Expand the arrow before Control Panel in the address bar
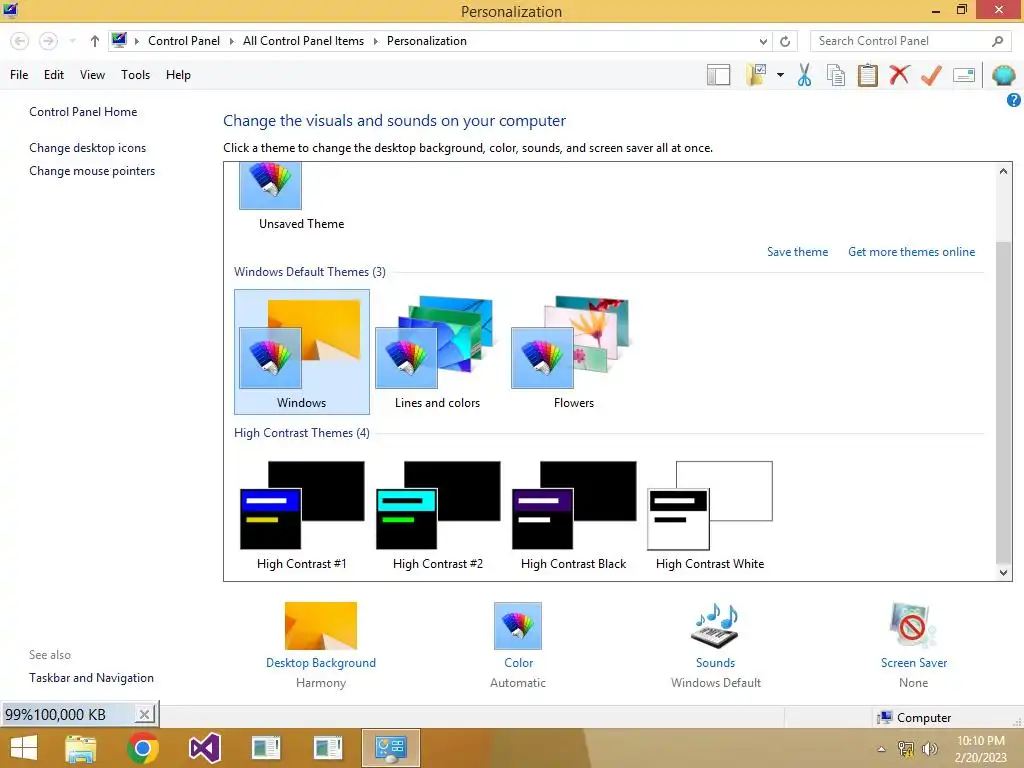The width and height of the screenshot is (1024, 768). [136, 41]
